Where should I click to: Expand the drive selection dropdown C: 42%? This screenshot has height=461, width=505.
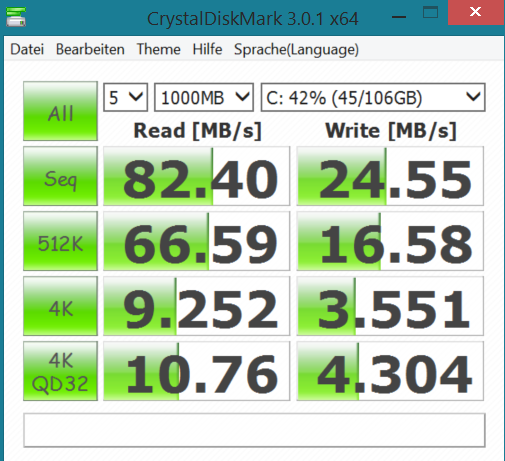click(x=373, y=97)
